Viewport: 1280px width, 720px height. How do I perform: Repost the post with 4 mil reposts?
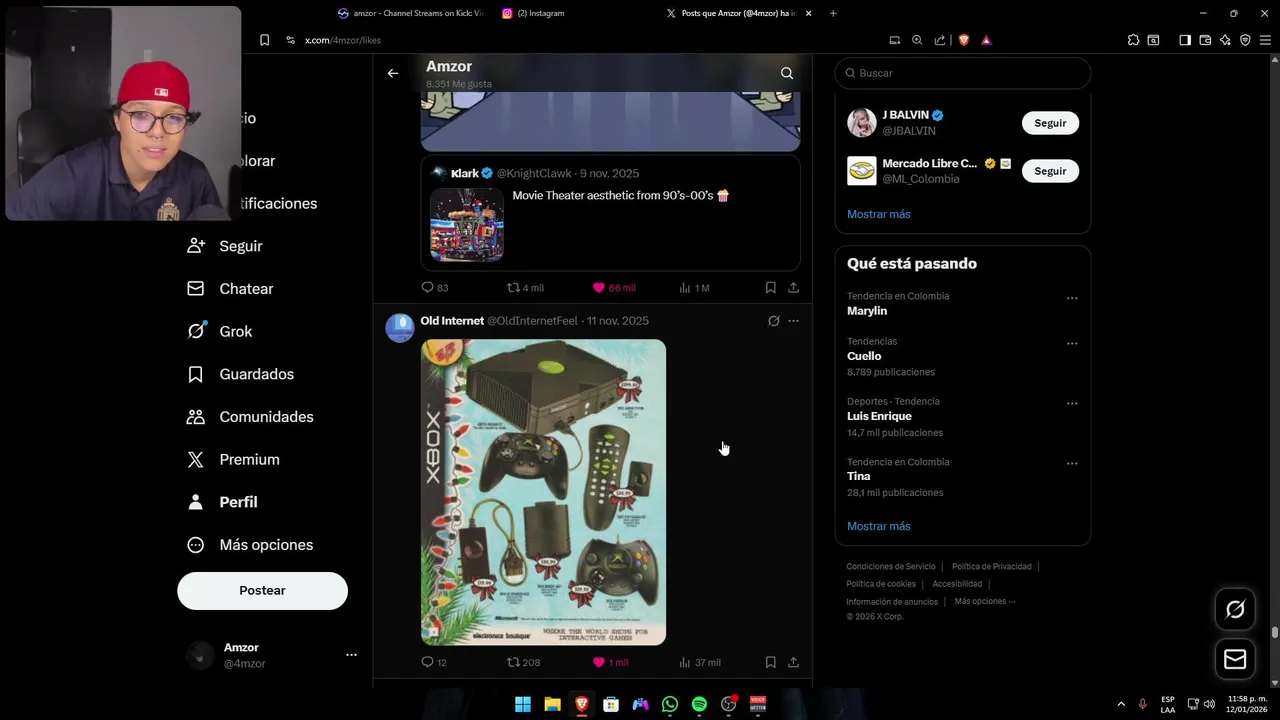coord(525,287)
